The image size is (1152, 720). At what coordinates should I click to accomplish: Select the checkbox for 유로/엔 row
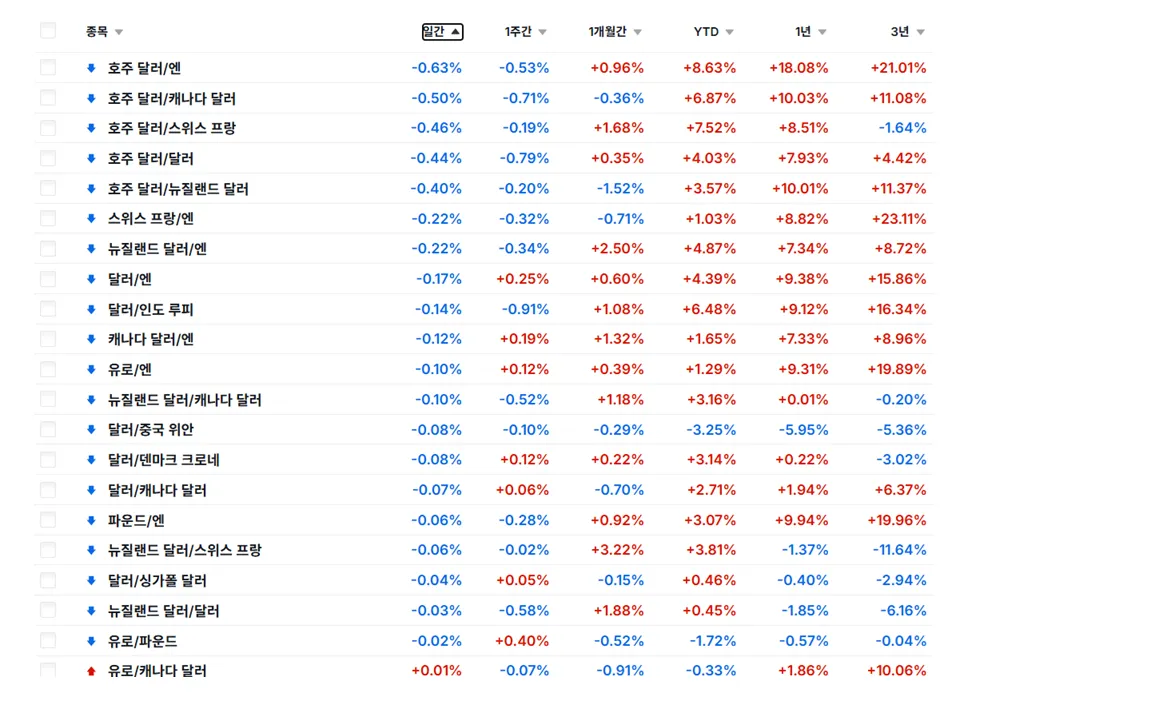pos(48,369)
